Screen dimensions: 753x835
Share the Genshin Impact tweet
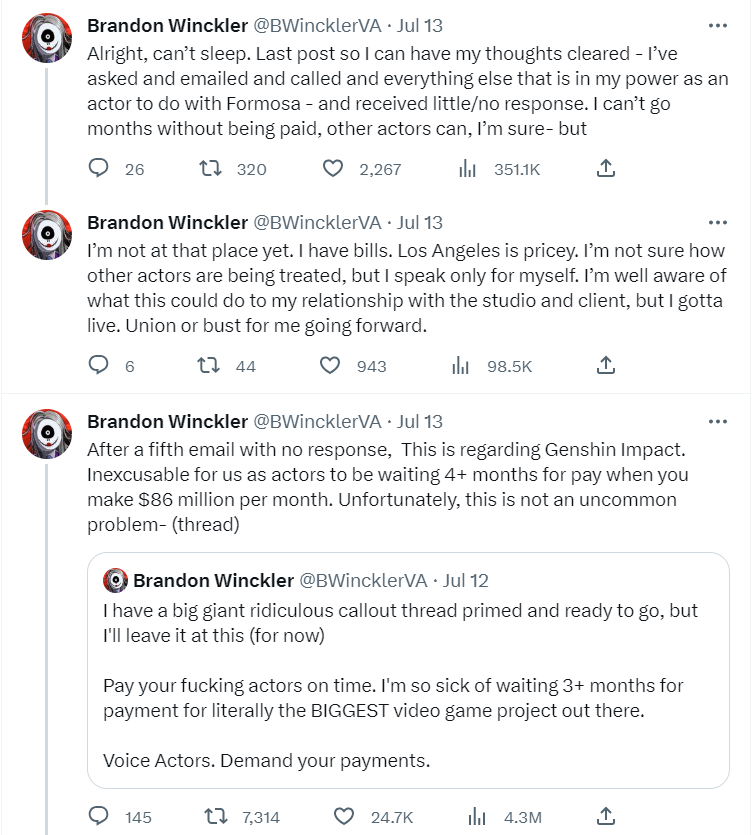click(x=605, y=817)
